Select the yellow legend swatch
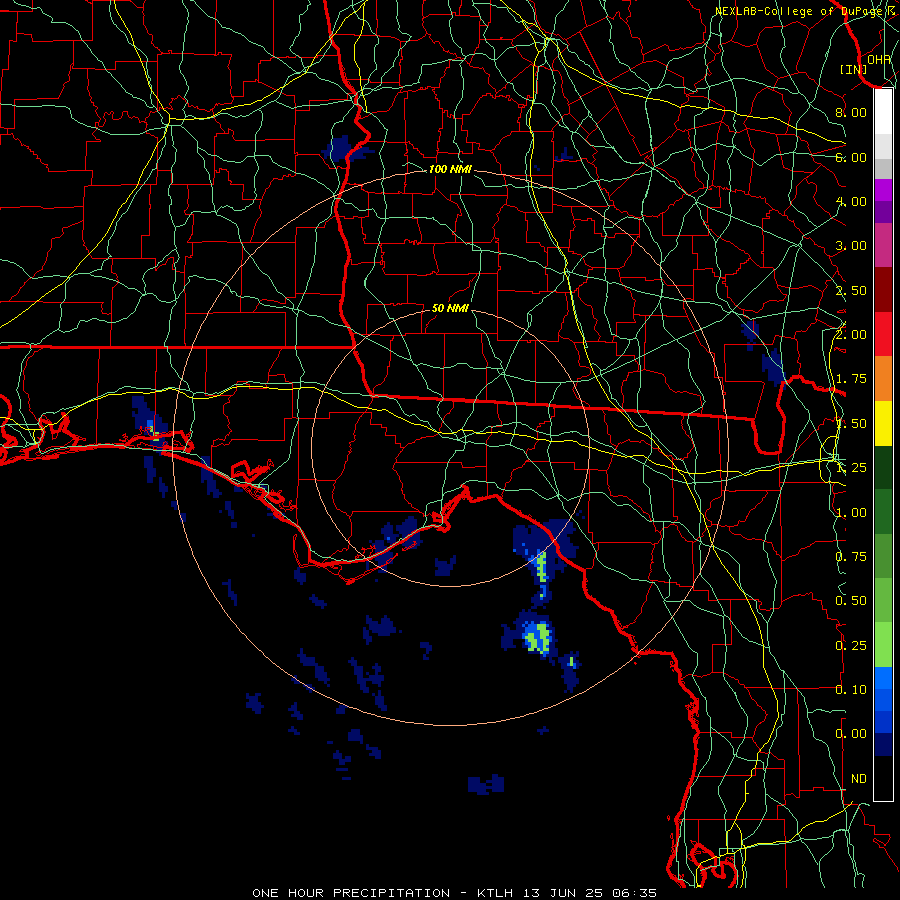The width and height of the screenshot is (900, 900). (883, 423)
